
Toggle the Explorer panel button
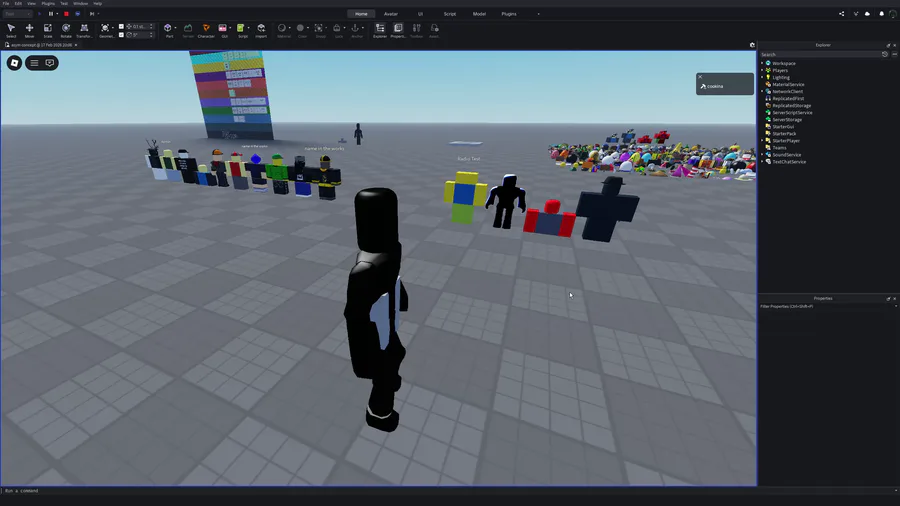(380, 30)
